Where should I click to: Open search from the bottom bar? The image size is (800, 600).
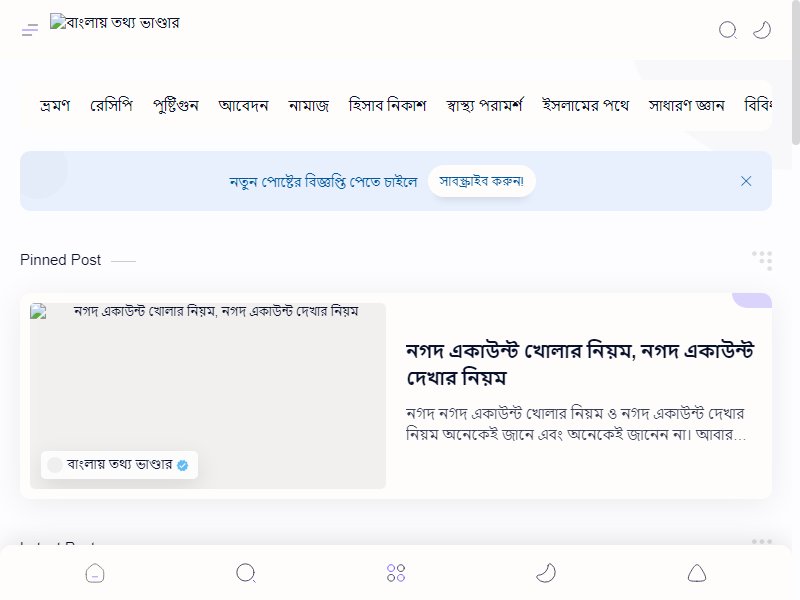[x=246, y=572]
